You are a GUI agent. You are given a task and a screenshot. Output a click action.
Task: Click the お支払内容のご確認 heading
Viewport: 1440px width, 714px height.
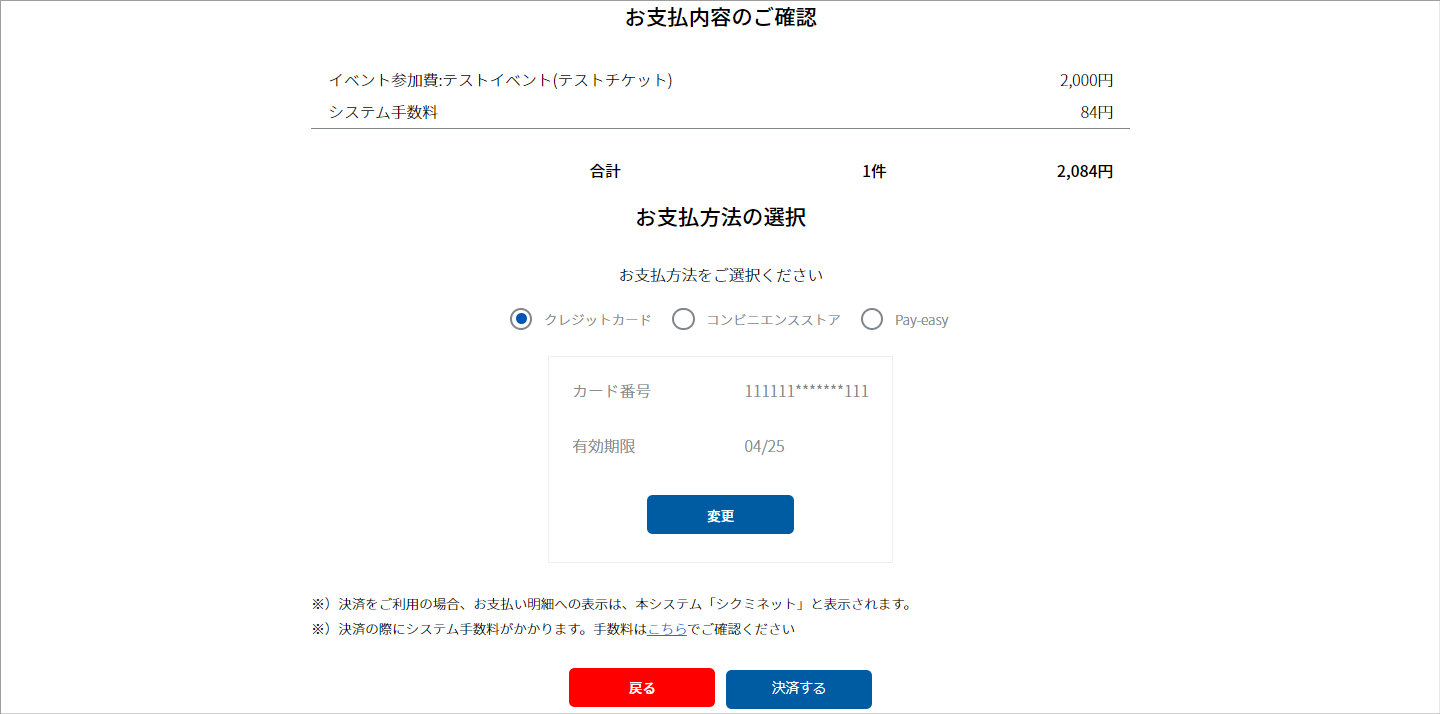(x=720, y=18)
